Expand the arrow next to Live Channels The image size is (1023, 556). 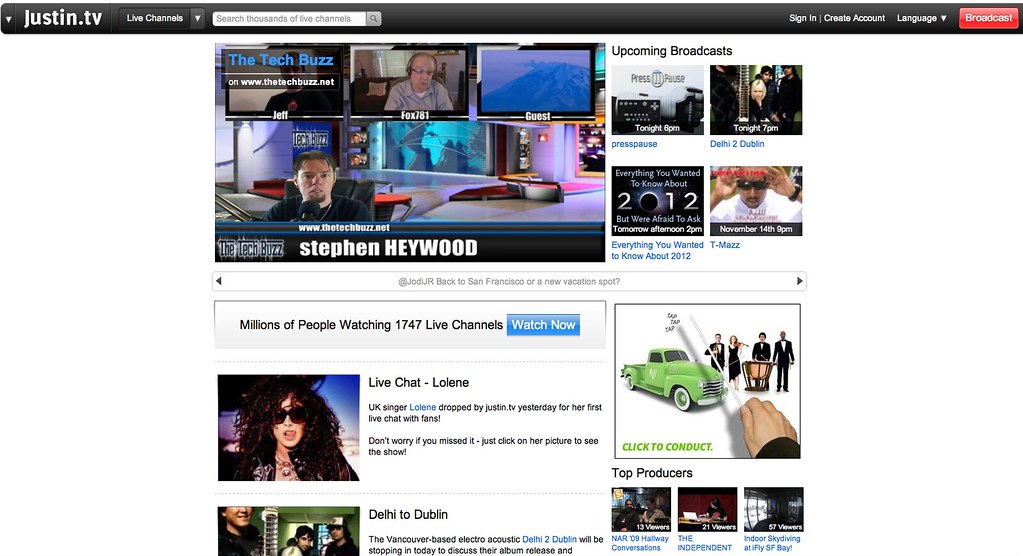198,18
